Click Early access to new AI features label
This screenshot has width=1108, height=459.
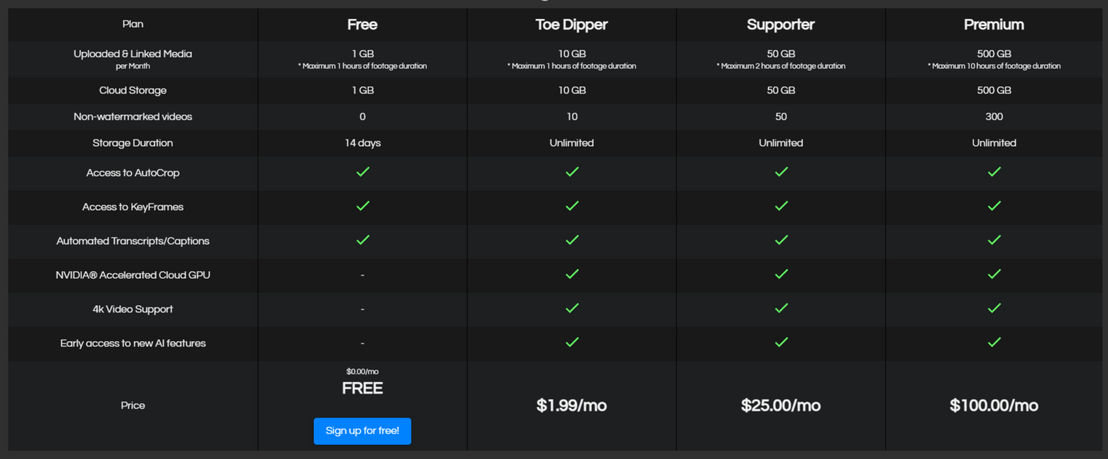pyautogui.click(x=133, y=343)
